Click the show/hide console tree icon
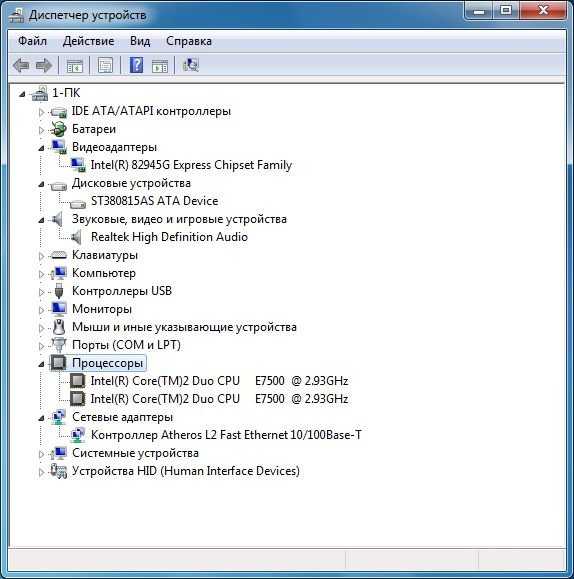 [x=75, y=66]
